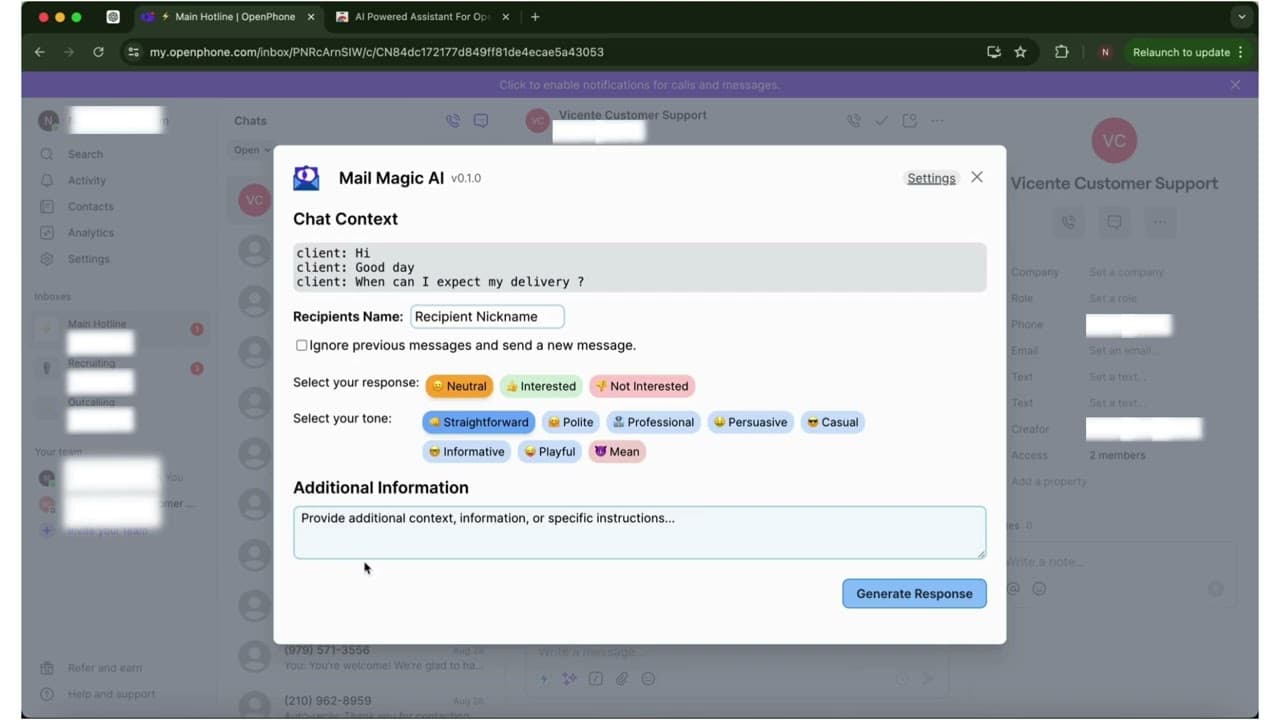Open emoji picker in message composer

coord(648,679)
